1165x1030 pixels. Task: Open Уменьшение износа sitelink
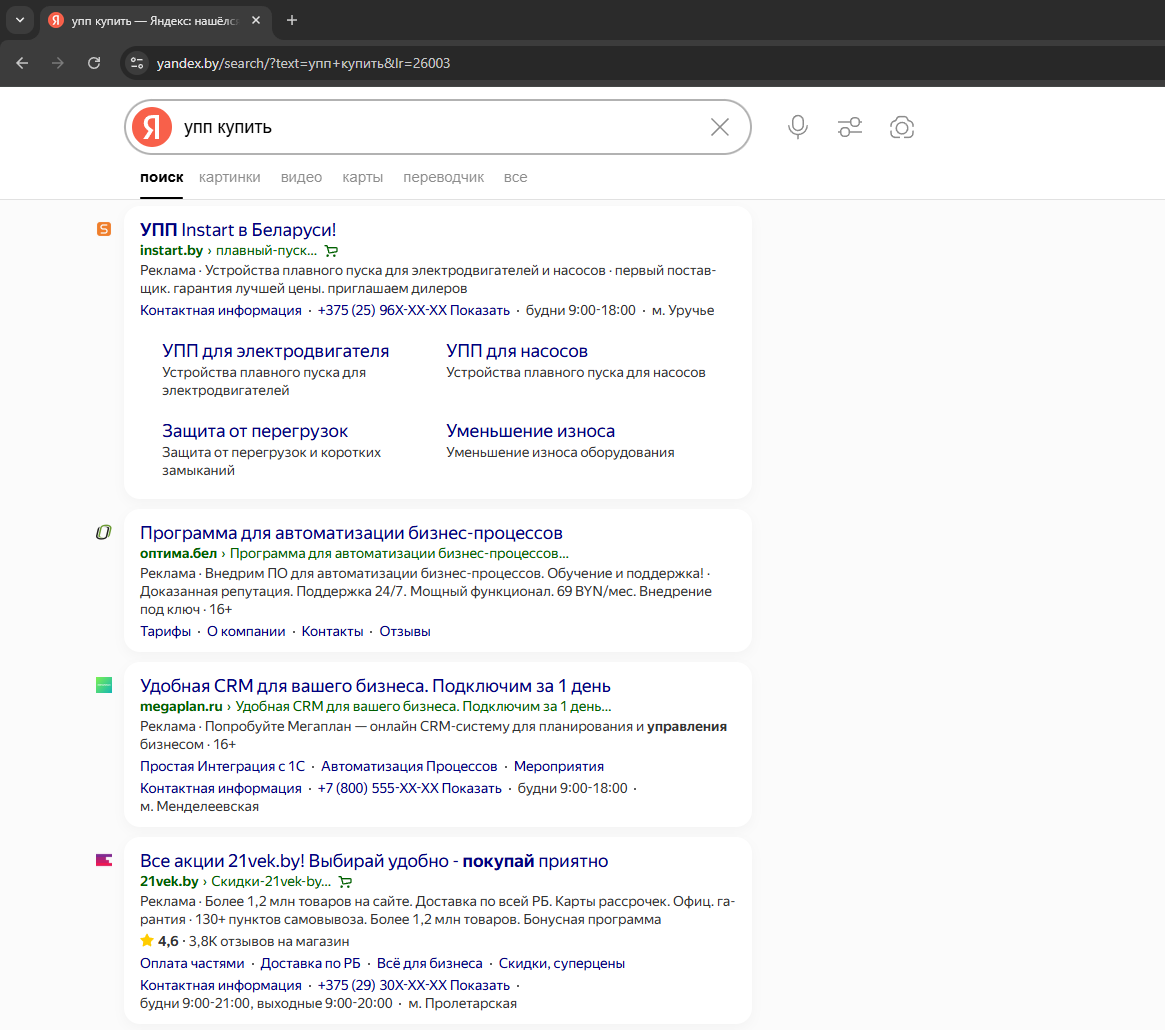(x=530, y=431)
